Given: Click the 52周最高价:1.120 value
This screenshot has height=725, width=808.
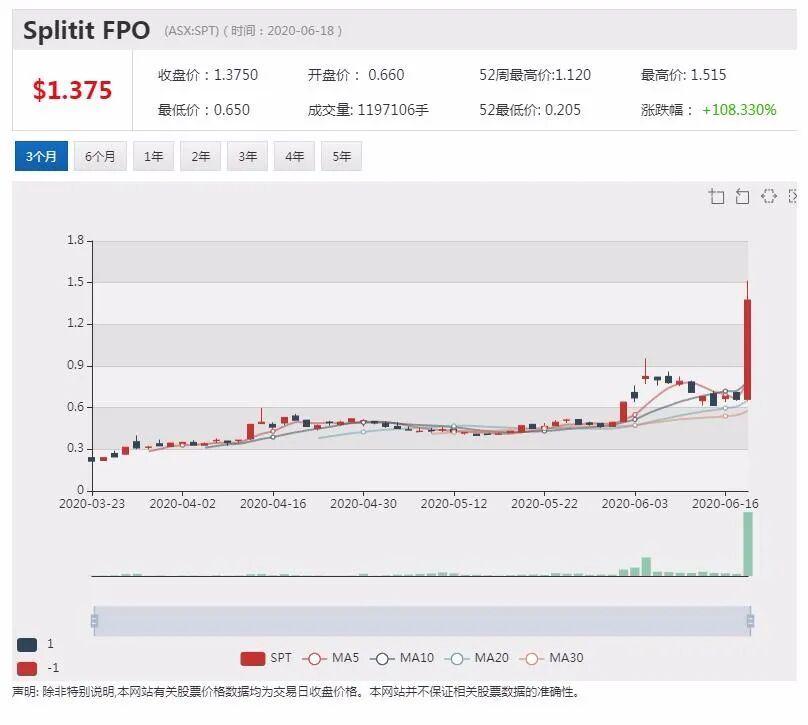Looking at the screenshot, I should [x=535, y=75].
